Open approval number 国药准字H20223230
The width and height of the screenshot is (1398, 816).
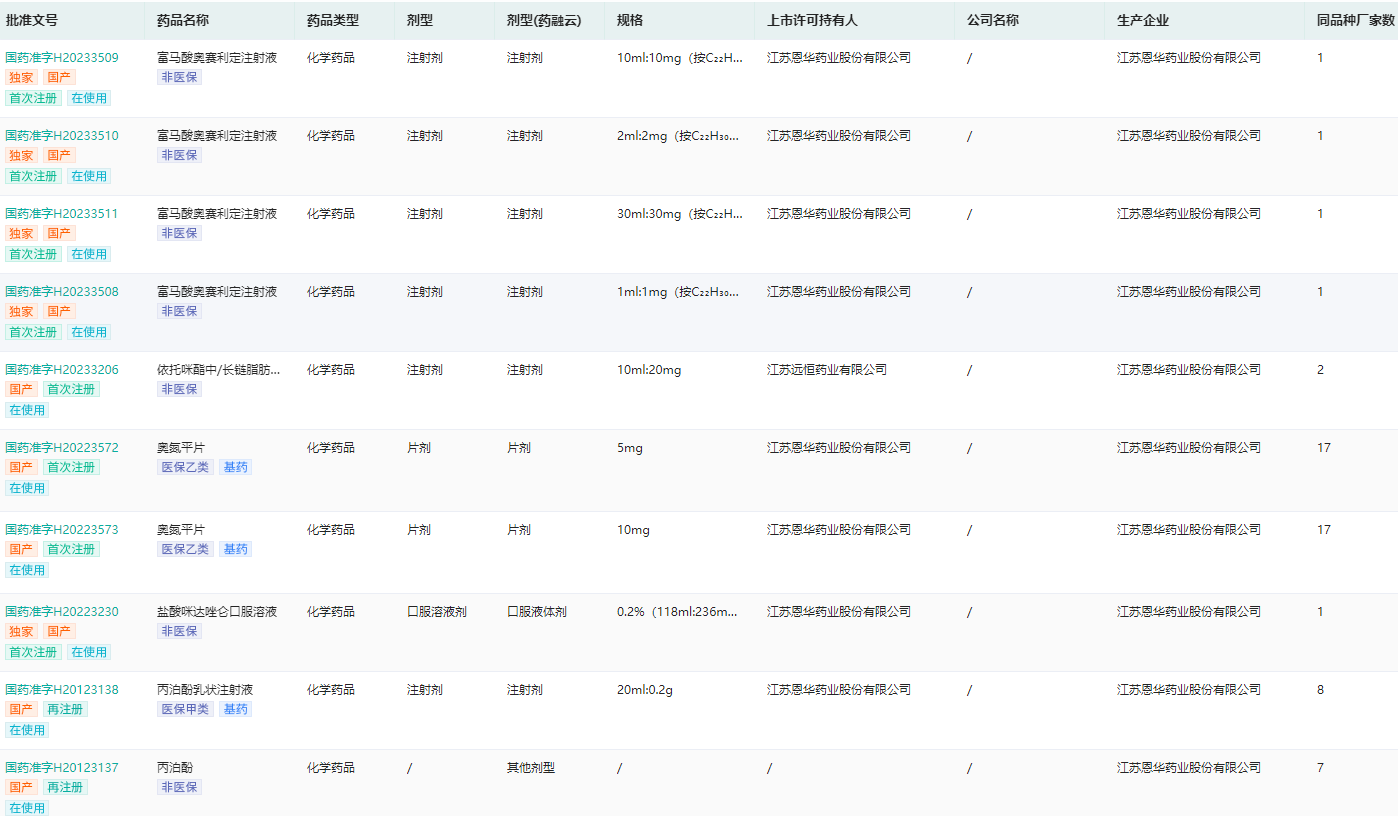pyautogui.click(x=62, y=612)
